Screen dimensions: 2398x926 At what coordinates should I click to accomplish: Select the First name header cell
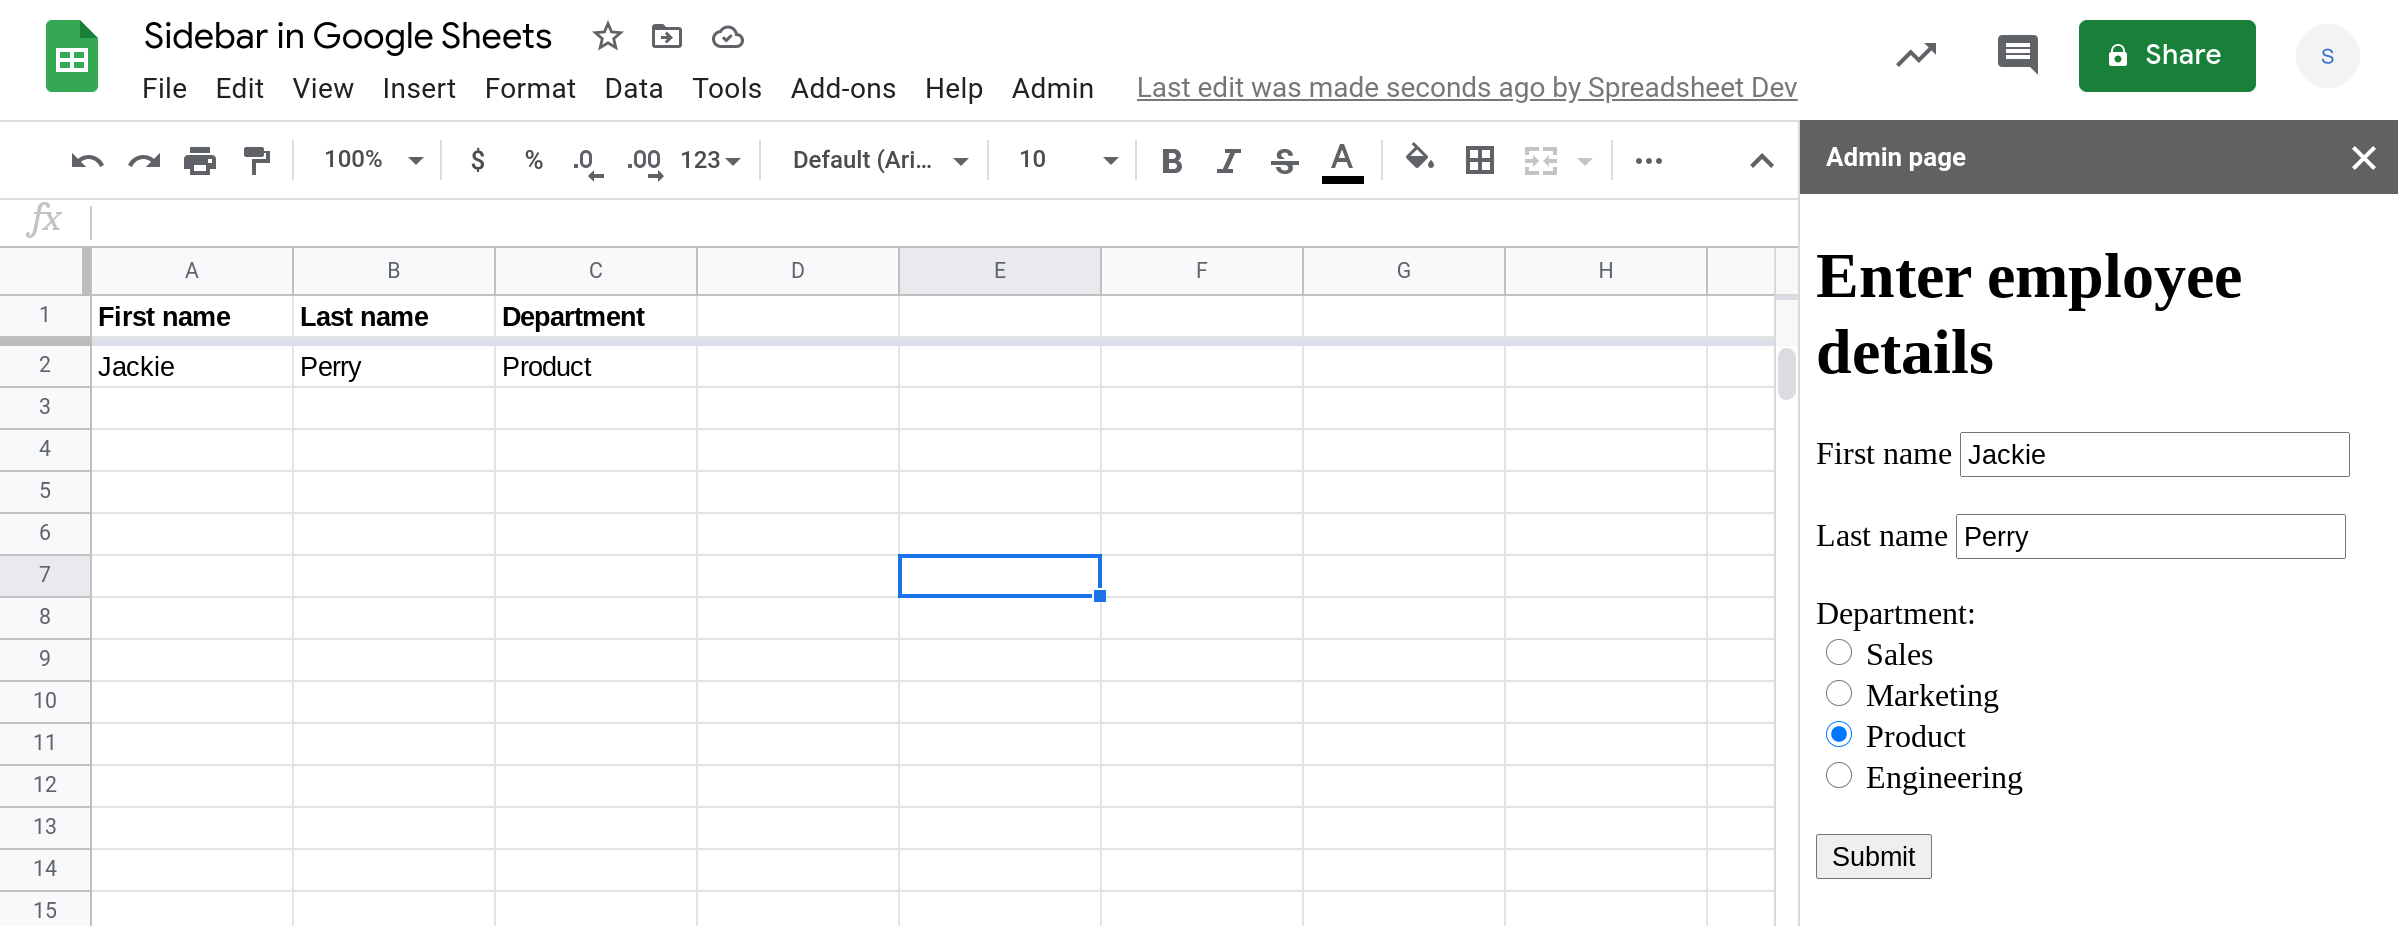[x=192, y=316]
